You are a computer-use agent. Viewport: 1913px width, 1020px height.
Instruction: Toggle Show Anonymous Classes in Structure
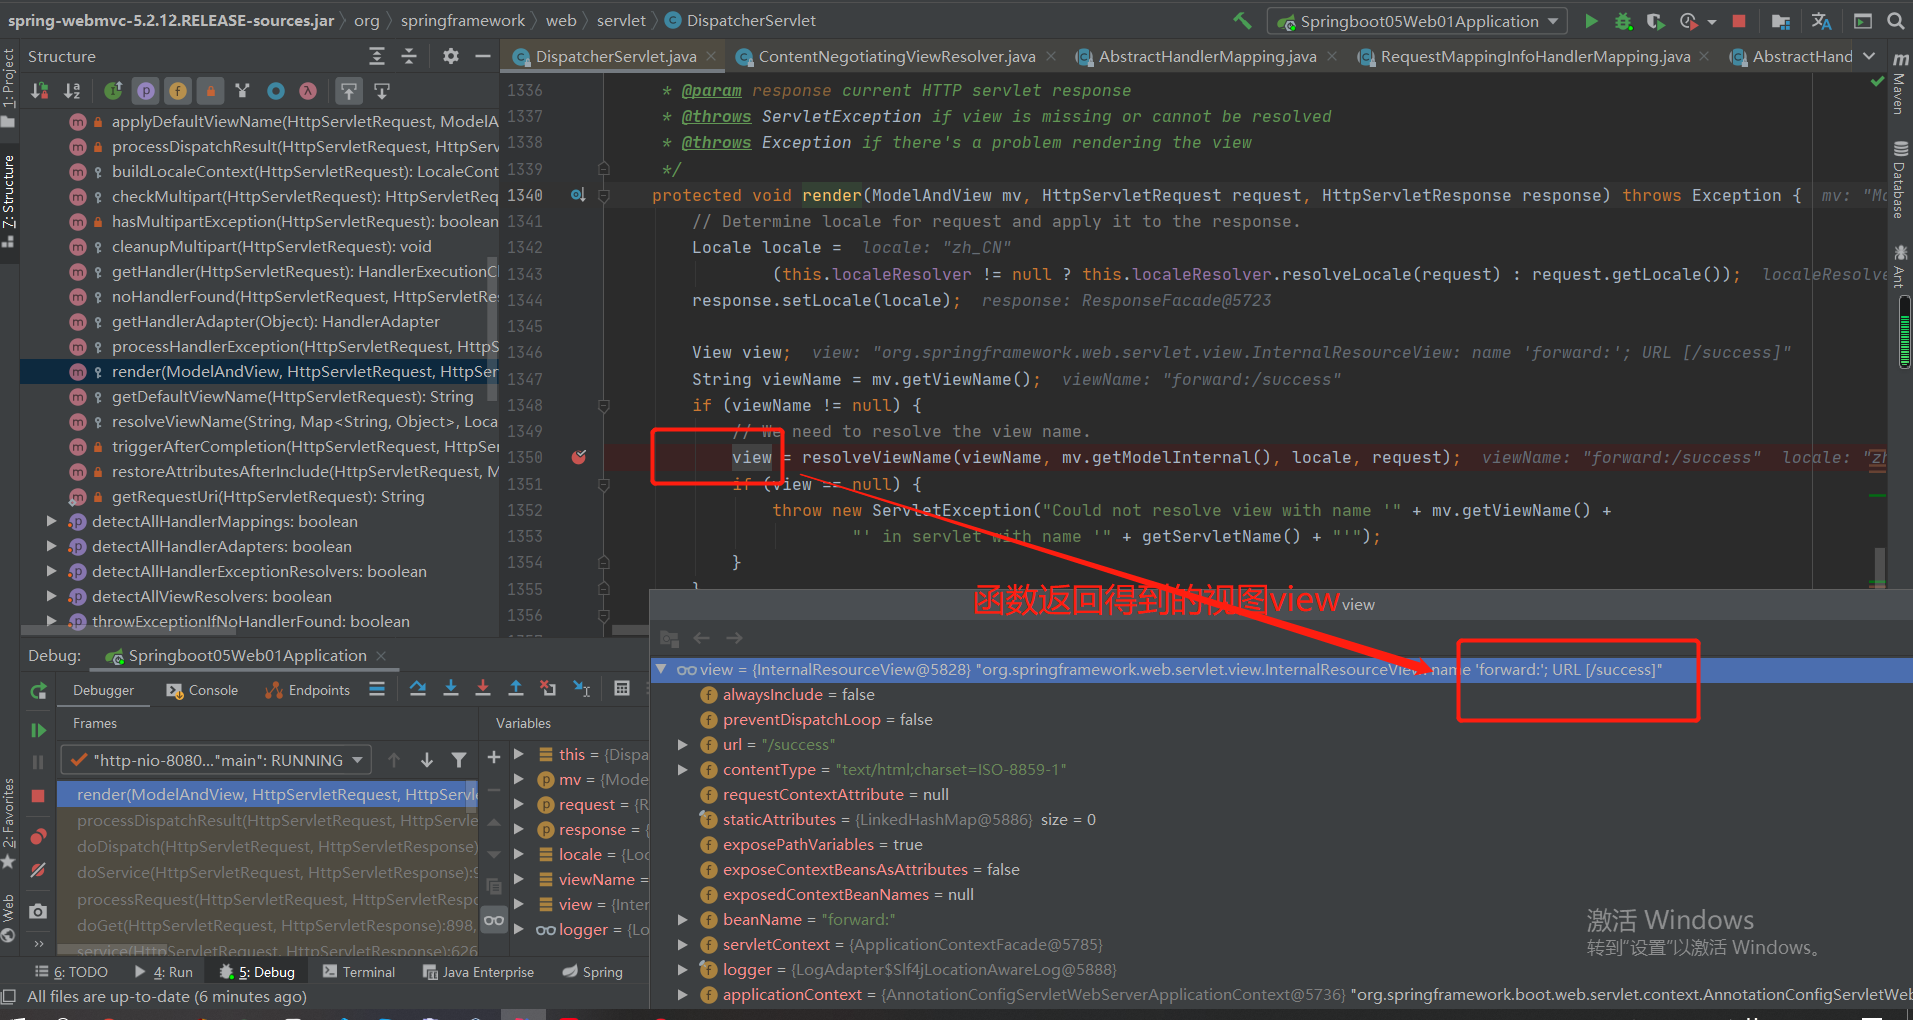click(x=276, y=91)
